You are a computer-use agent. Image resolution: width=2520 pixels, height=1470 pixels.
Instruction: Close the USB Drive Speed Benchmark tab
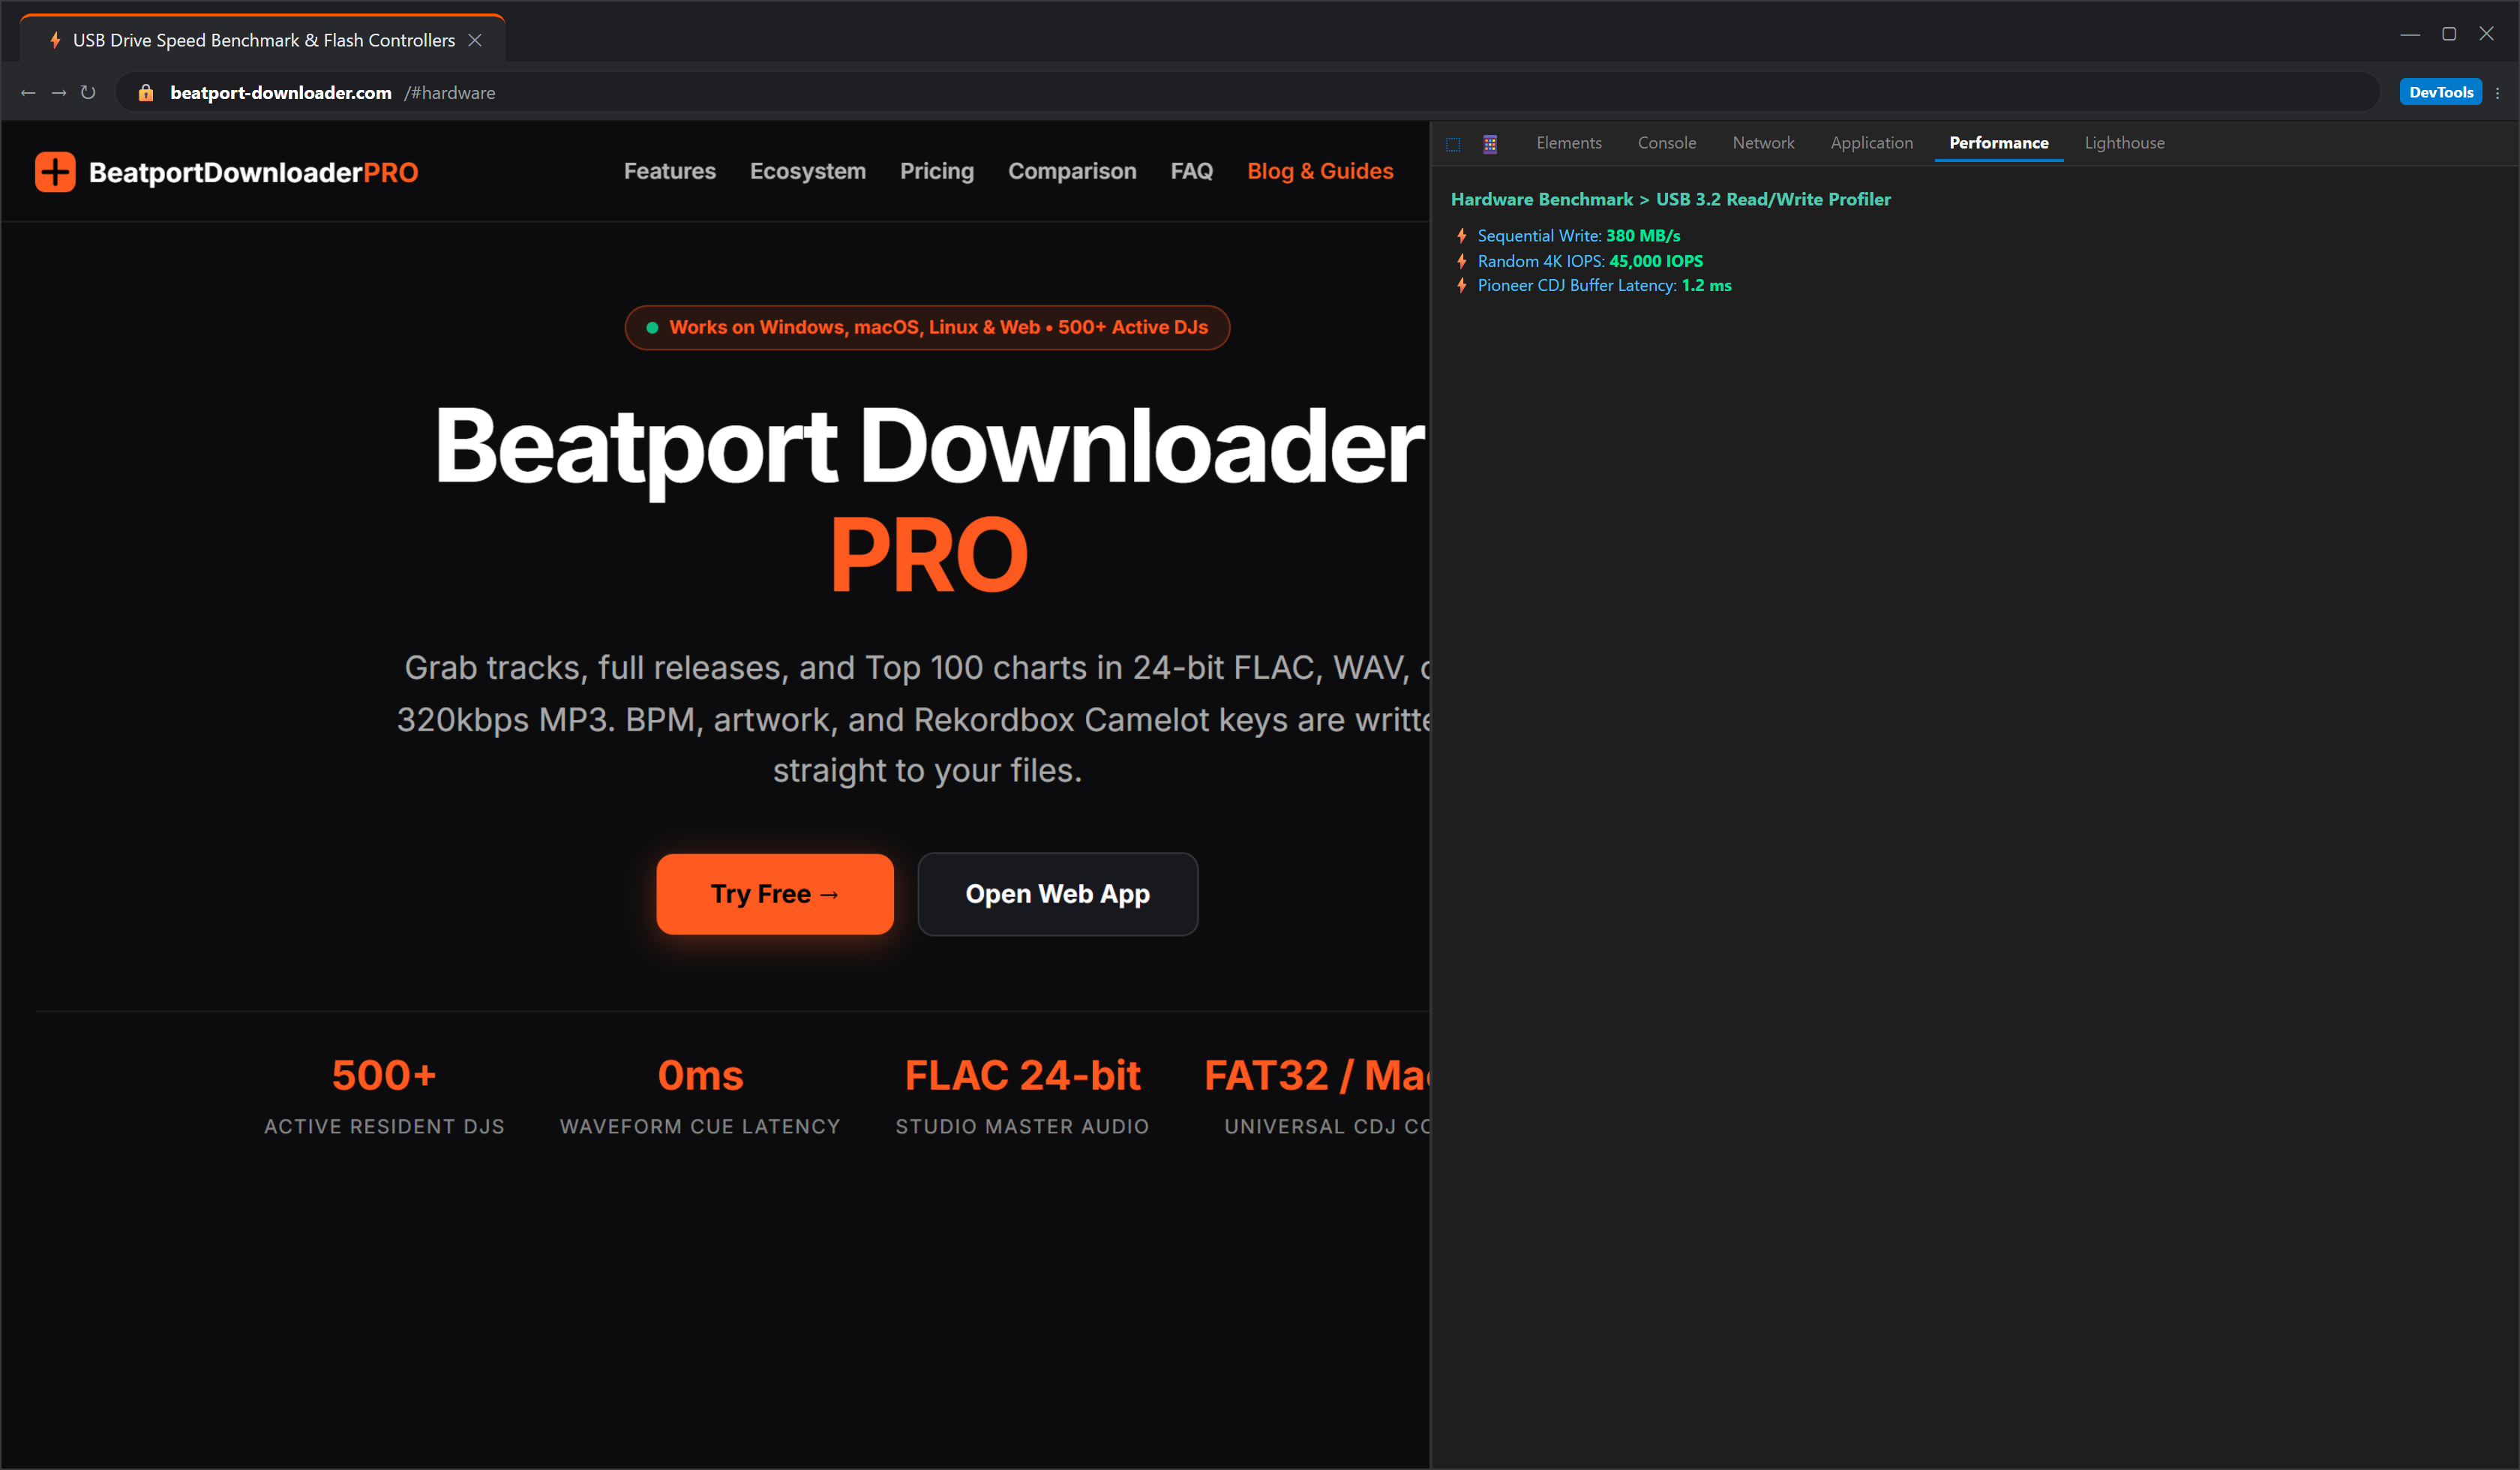(x=475, y=40)
